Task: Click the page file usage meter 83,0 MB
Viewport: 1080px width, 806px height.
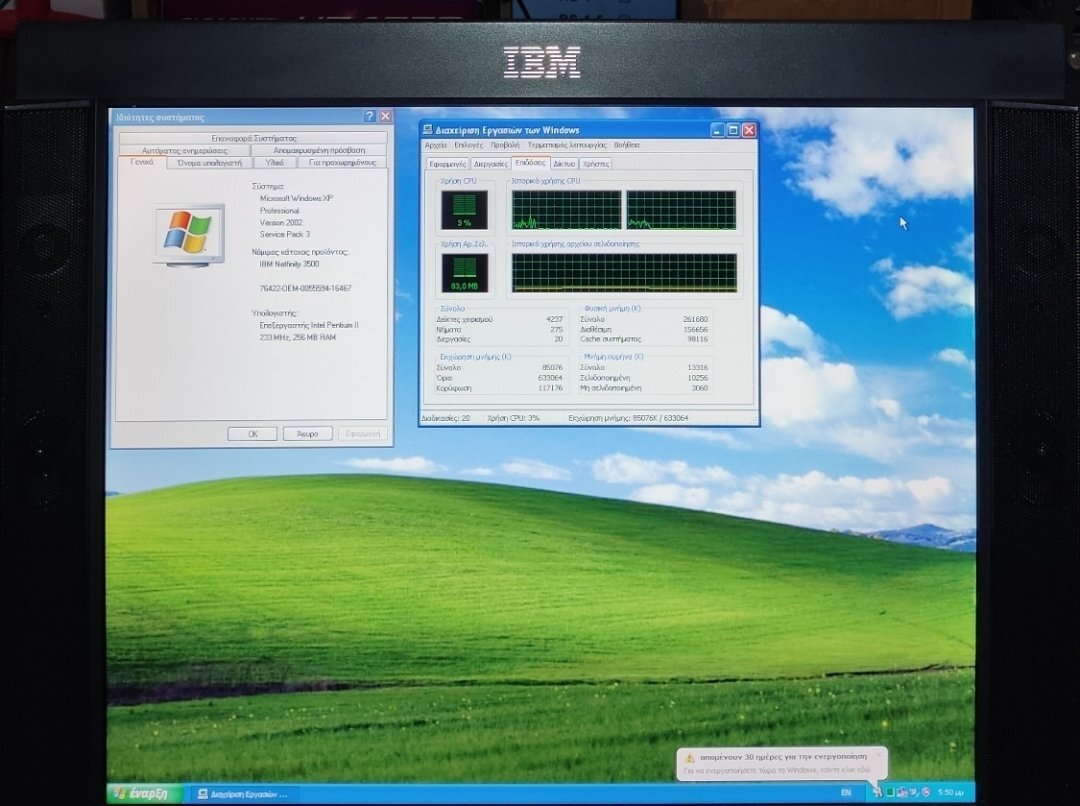Action: click(464, 273)
